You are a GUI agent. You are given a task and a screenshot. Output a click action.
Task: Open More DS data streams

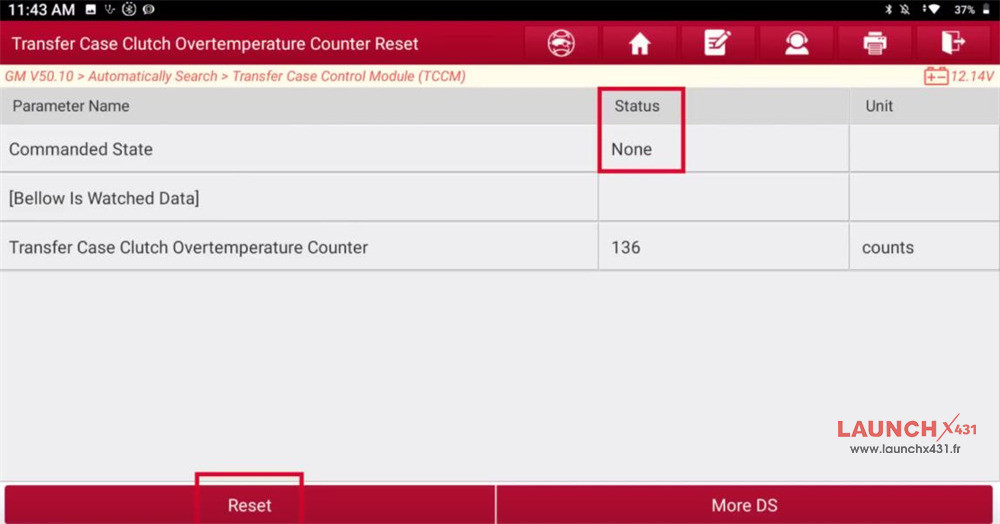(744, 505)
